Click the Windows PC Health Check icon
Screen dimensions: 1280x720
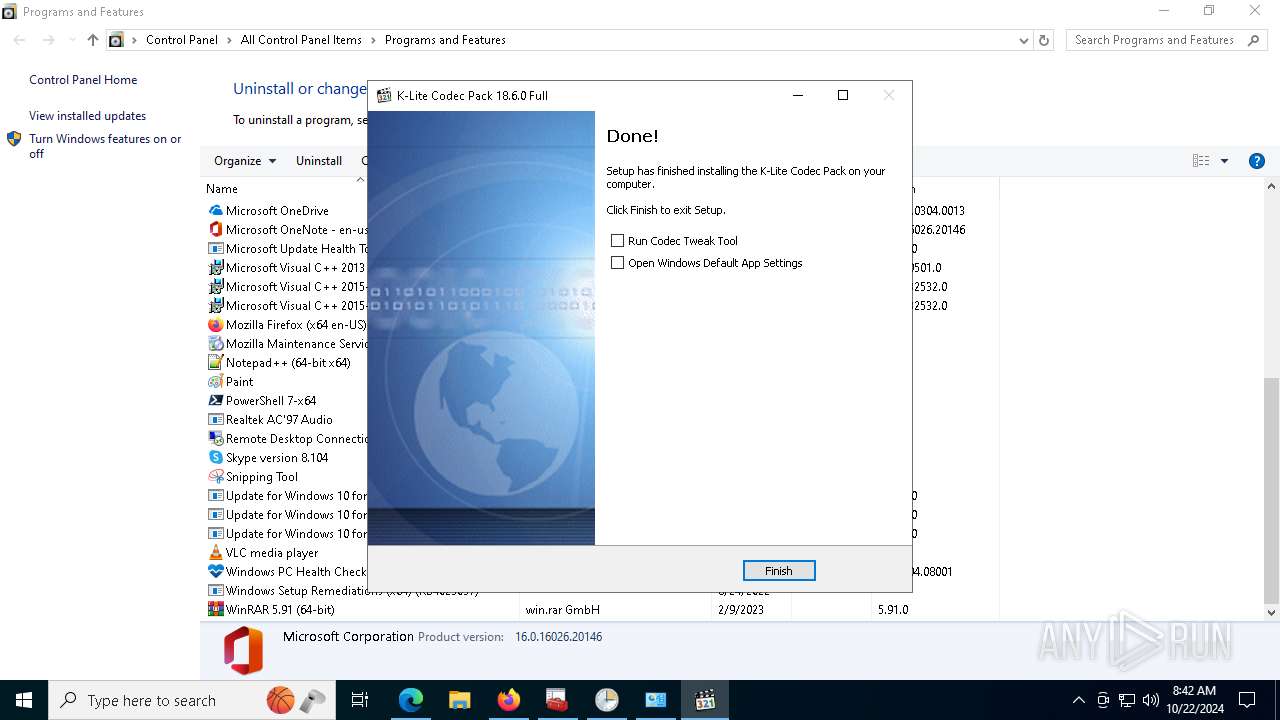tap(215, 572)
